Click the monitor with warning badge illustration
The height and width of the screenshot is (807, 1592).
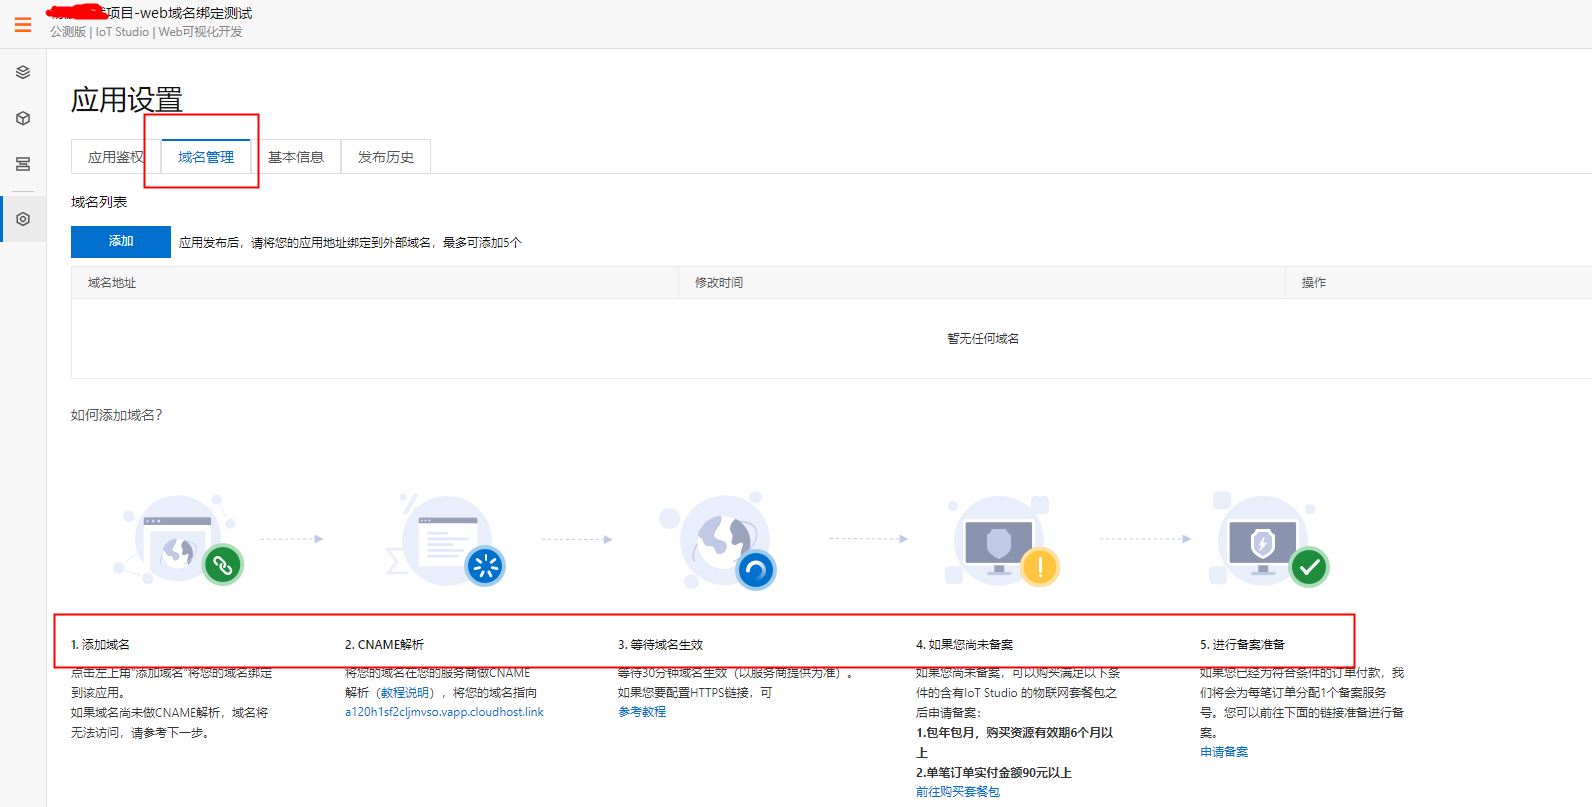(x=1002, y=540)
